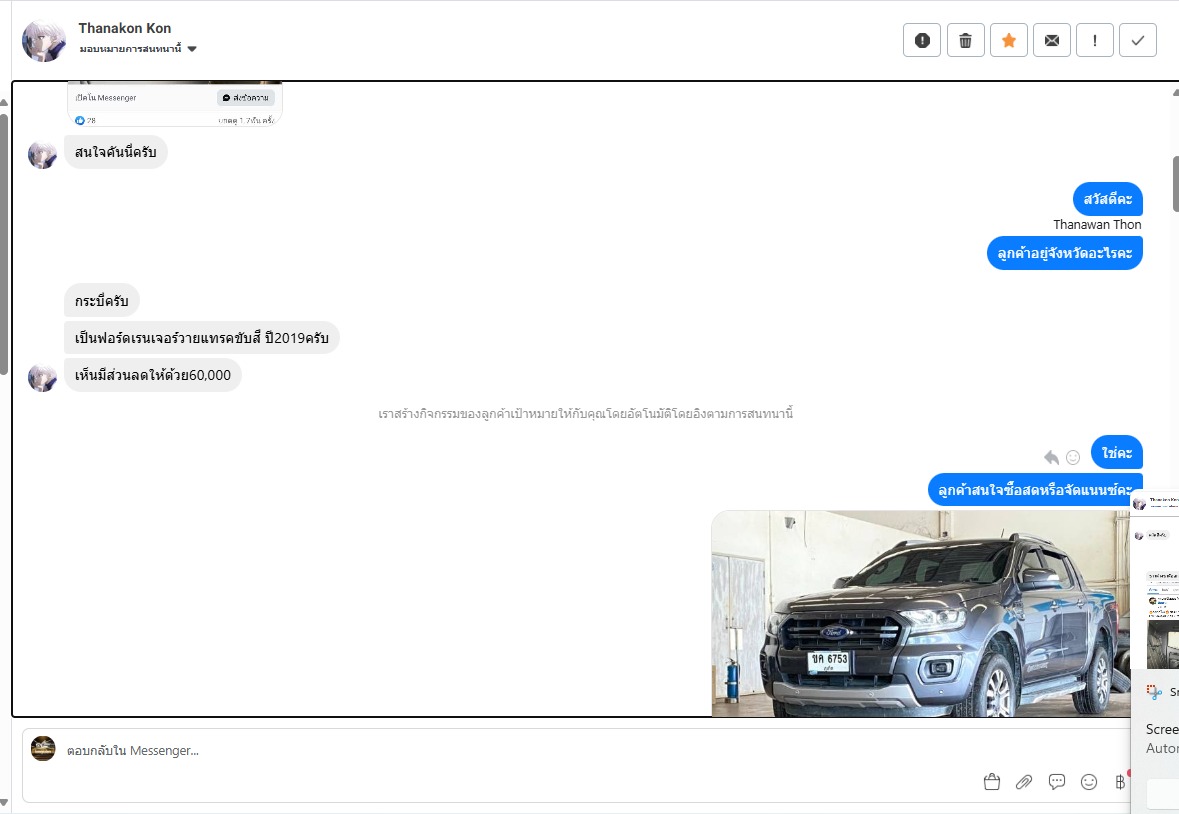The width and height of the screenshot is (1179, 814).
Task: Mark conversation as spam via exclamation circle icon
Action: (x=922, y=40)
